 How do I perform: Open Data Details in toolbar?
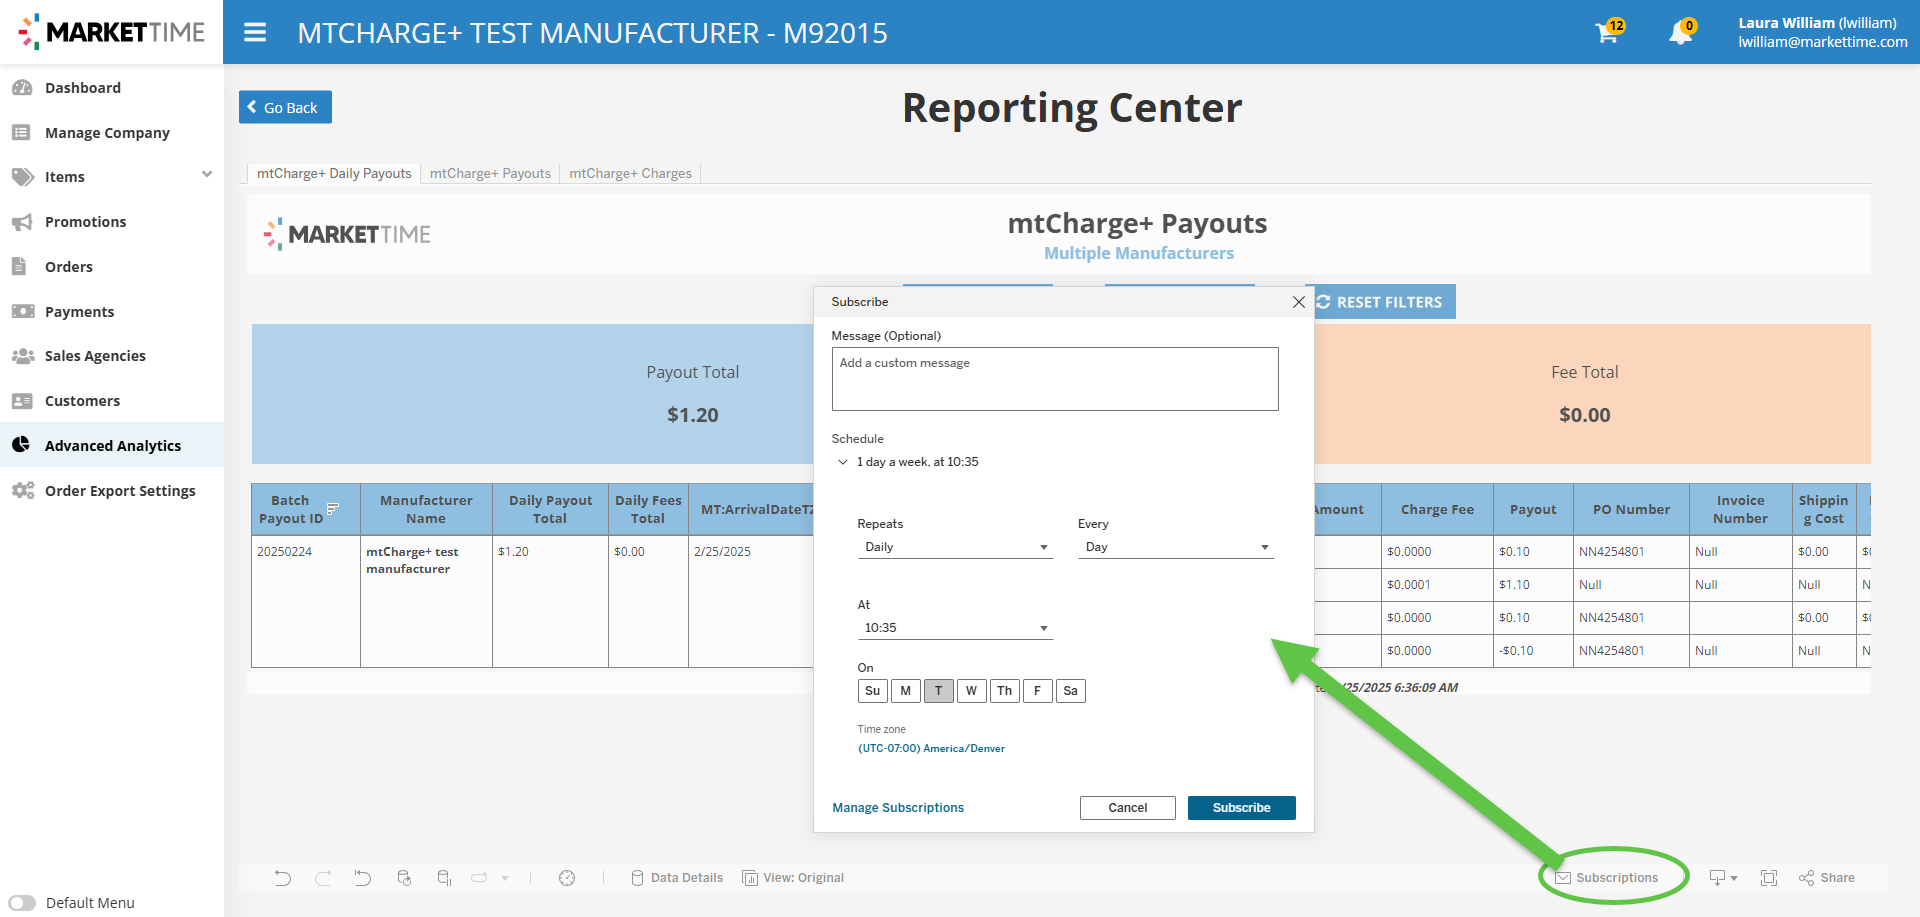[x=677, y=878]
